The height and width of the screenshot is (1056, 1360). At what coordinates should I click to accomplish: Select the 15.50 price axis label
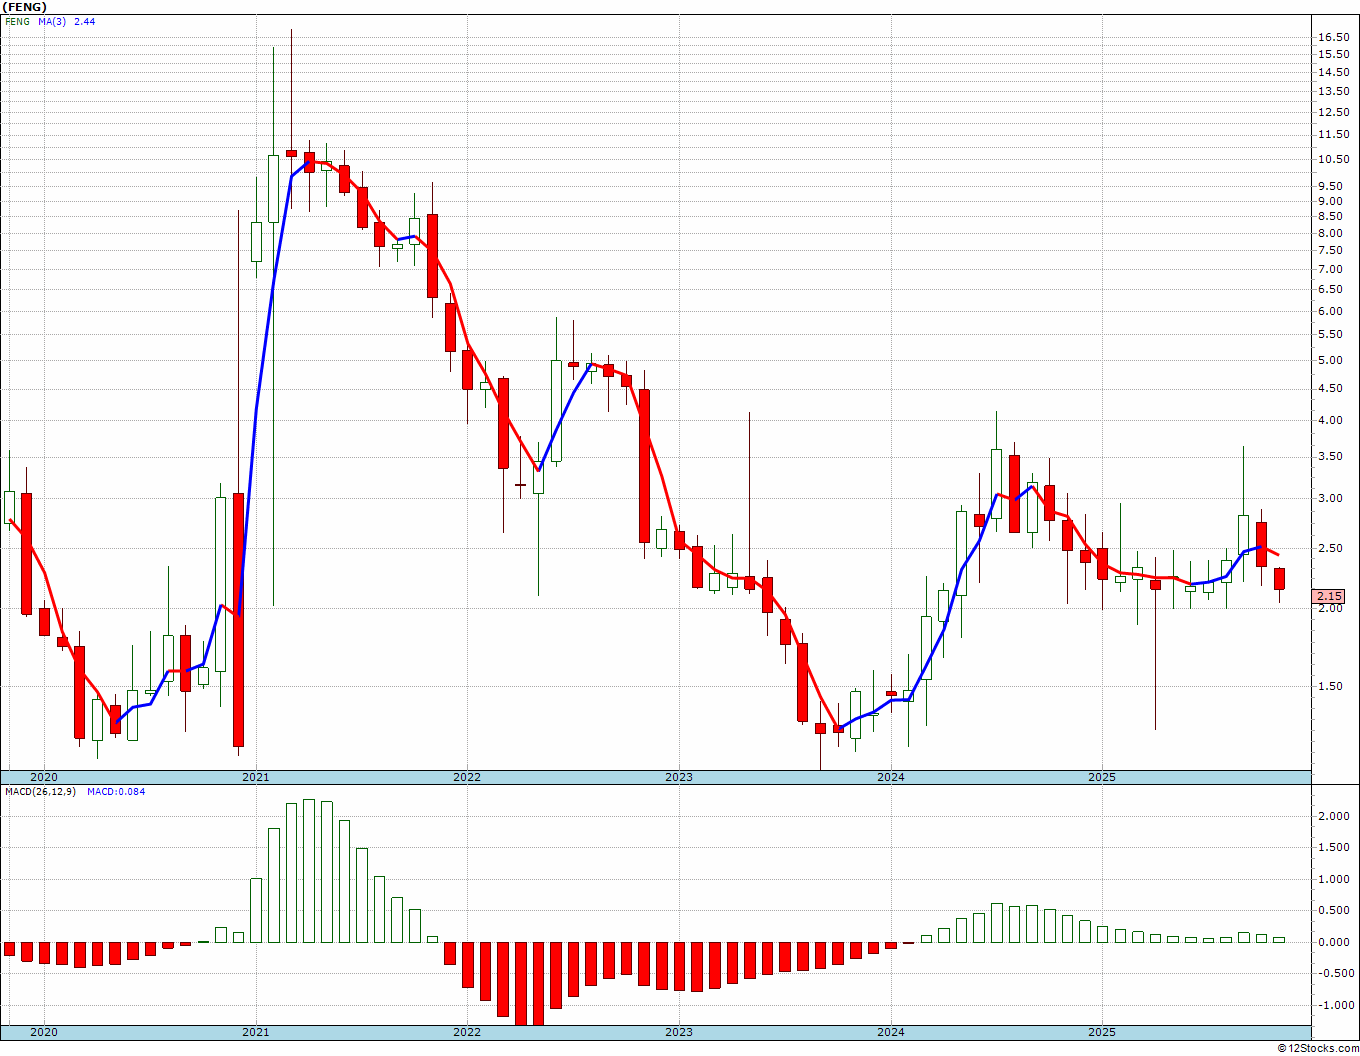pos(1333,54)
